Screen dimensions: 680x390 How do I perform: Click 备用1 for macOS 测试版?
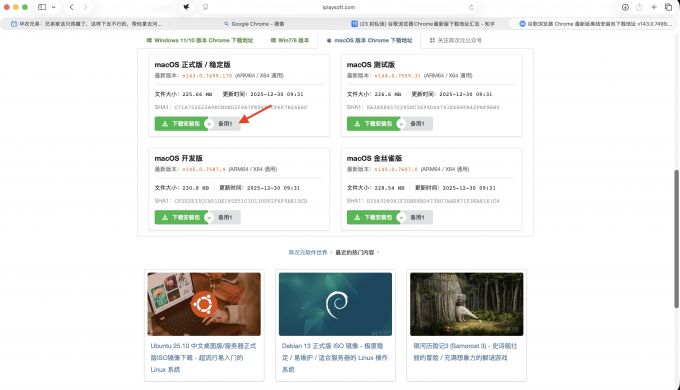click(x=417, y=124)
